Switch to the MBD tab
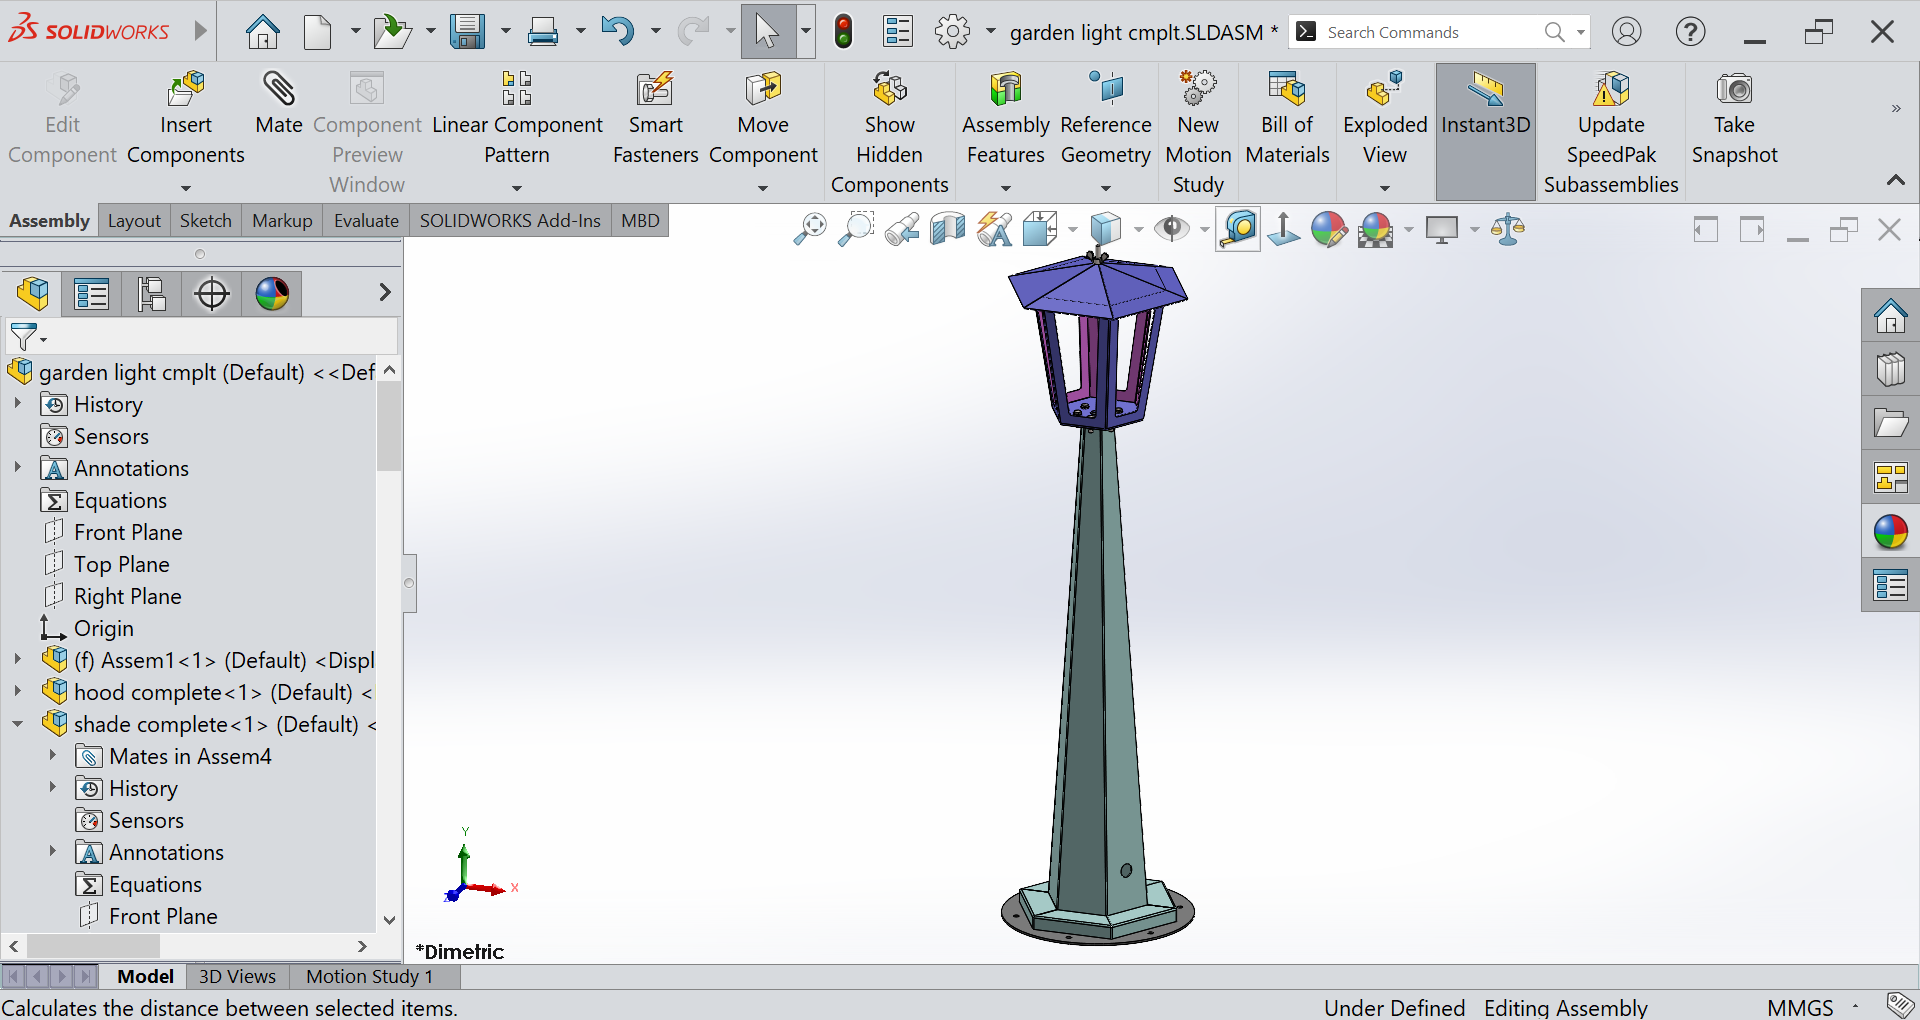This screenshot has height=1020, width=1920. pos(640,221)
